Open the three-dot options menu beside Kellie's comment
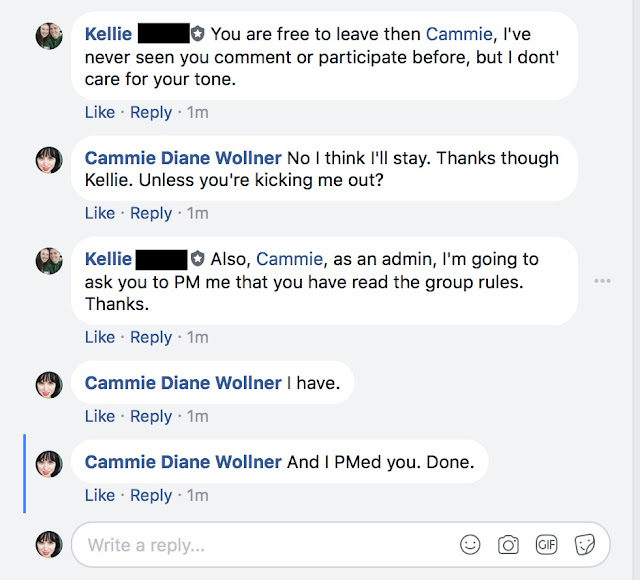640x580 pixels. [602, 281]
